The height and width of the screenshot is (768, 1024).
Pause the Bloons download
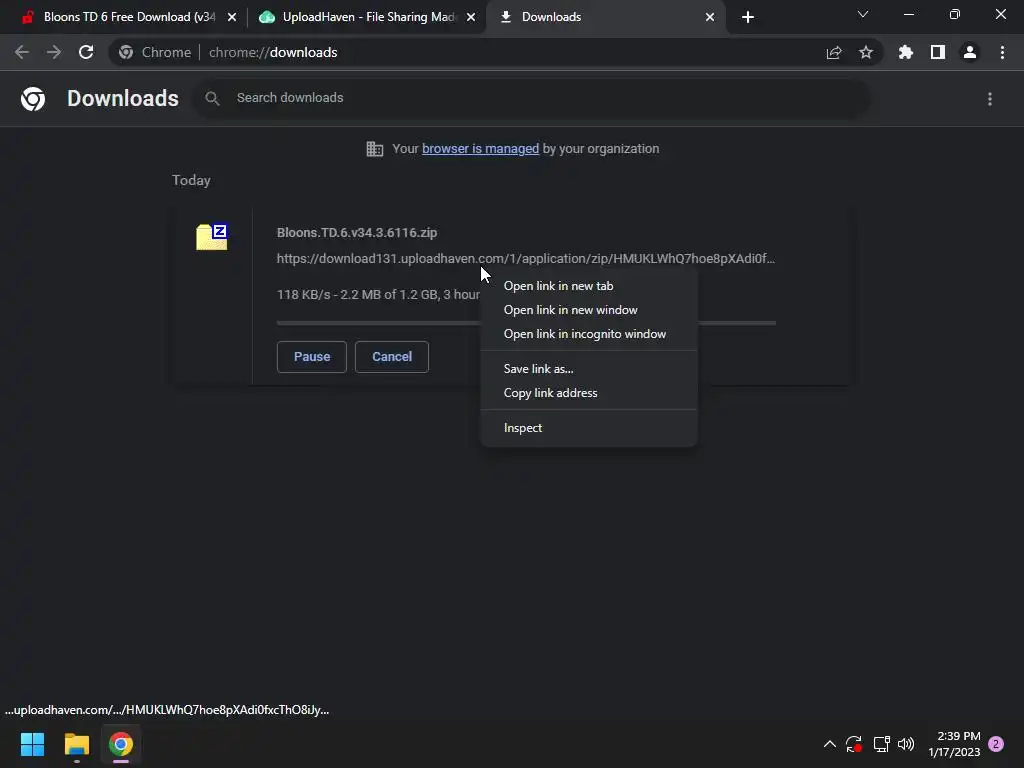[x=312, y=357]
